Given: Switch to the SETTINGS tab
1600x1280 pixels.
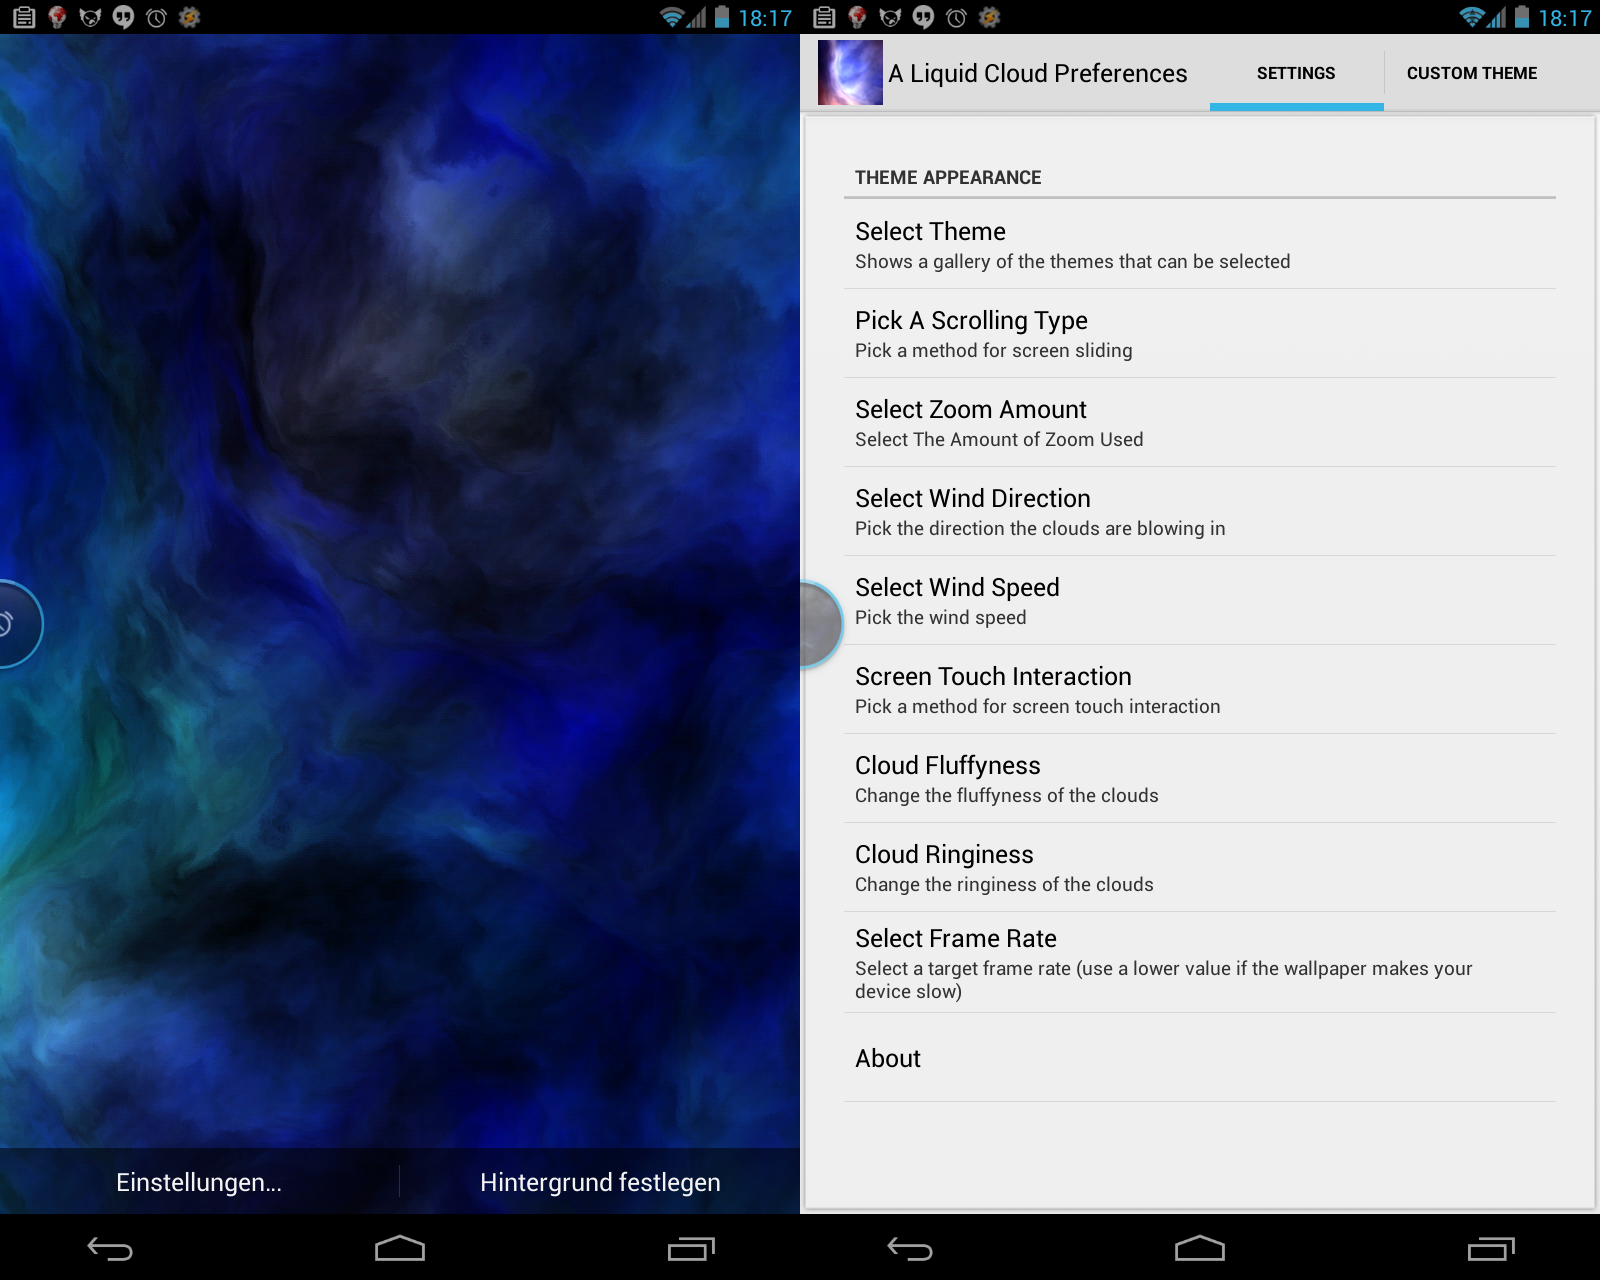Looking at the screenshot, I should [1296, 73].
